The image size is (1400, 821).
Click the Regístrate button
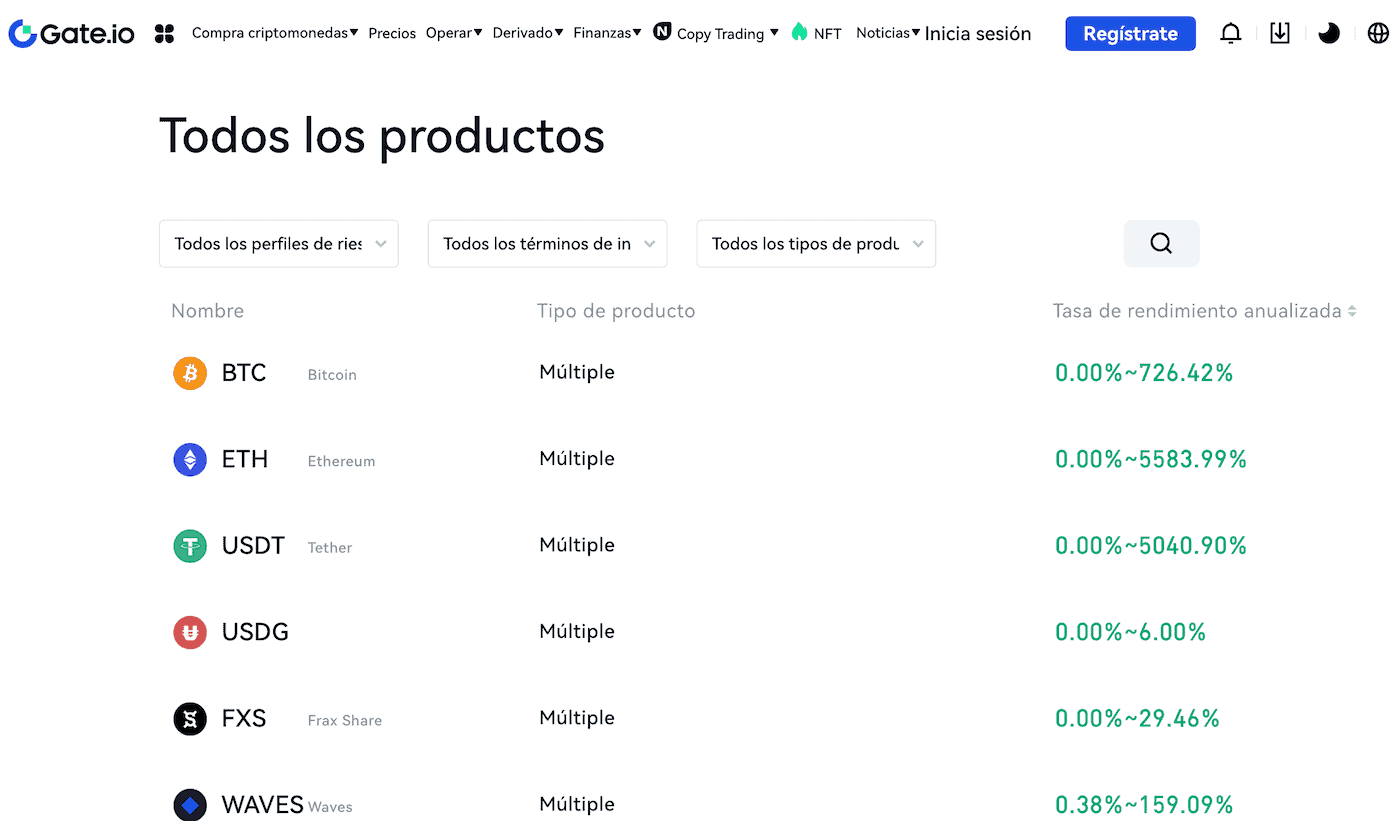tap(1130, 33)
